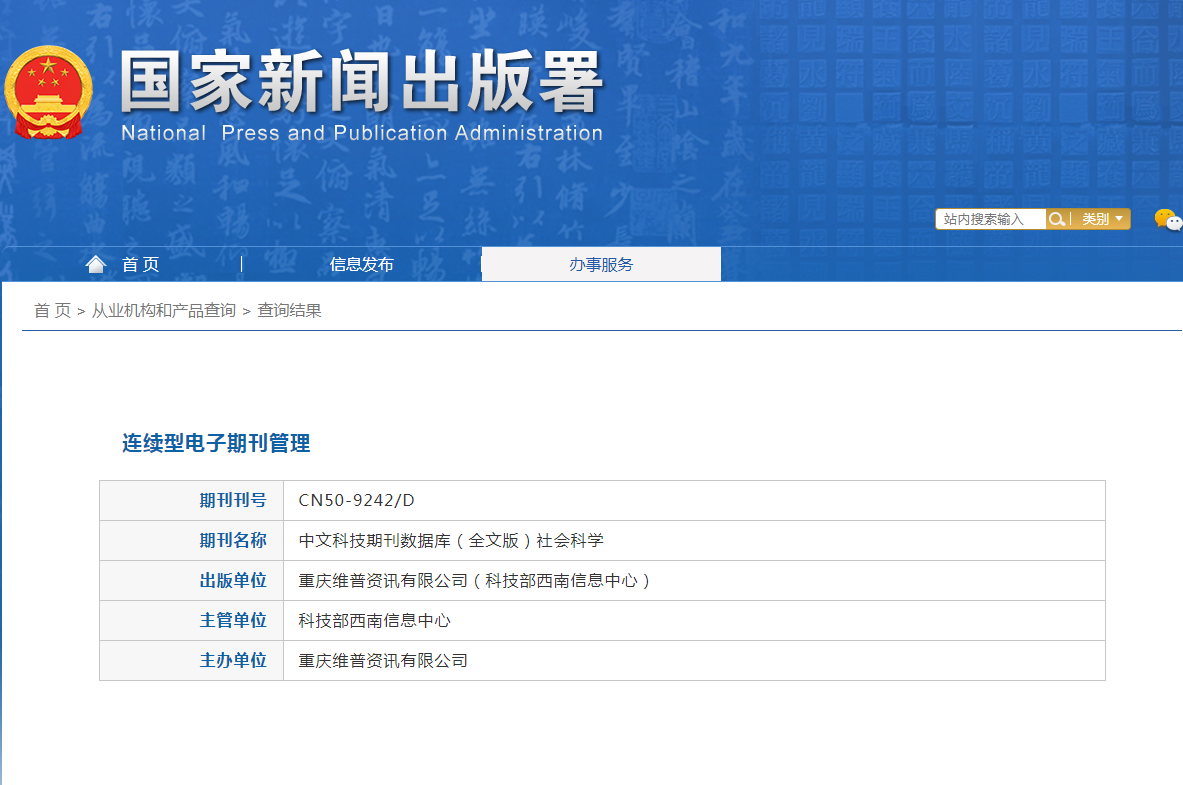Select the journal number CN50-9242/D
The width and height of the screenshot is (1183, 785).
(356, 501)
